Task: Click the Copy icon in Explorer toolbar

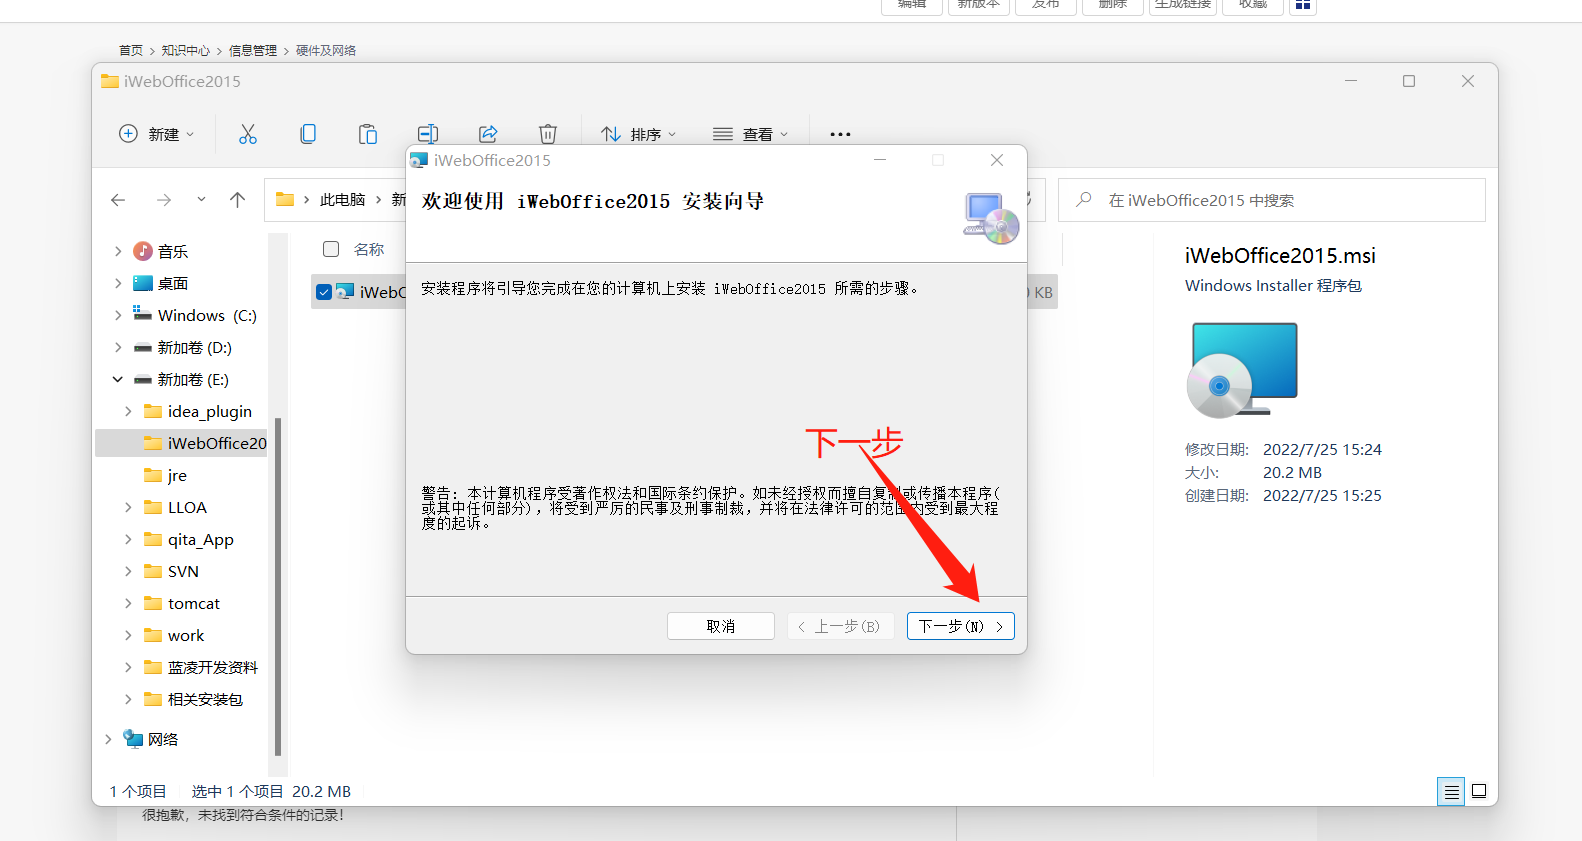Action: pos(308,134)
